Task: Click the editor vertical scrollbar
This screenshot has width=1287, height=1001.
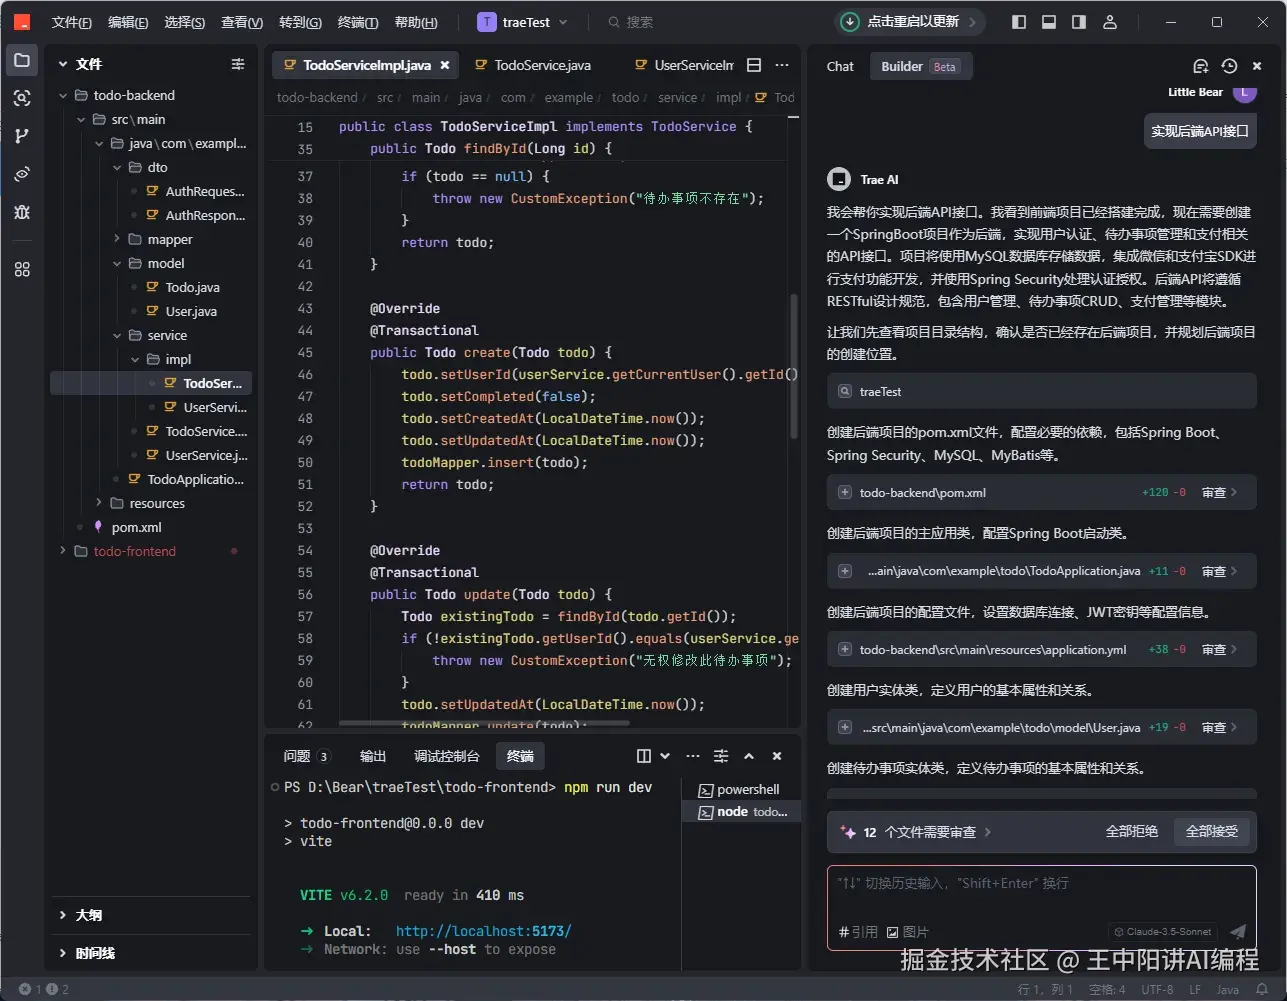Action: coord(795,365)
